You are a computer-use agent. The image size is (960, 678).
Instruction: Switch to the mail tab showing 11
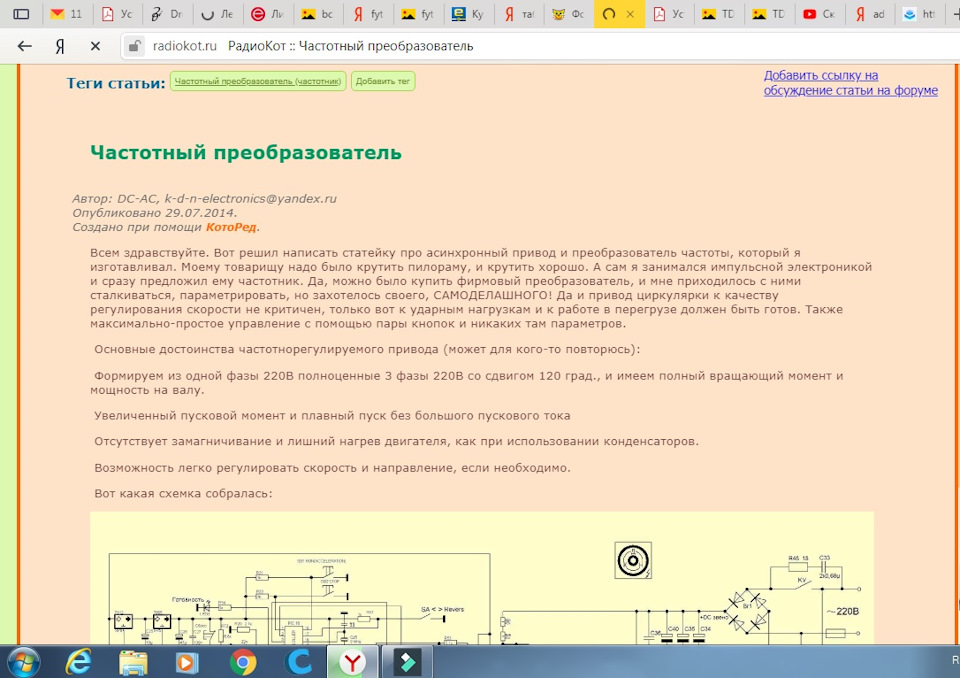[x=67, y=14]
